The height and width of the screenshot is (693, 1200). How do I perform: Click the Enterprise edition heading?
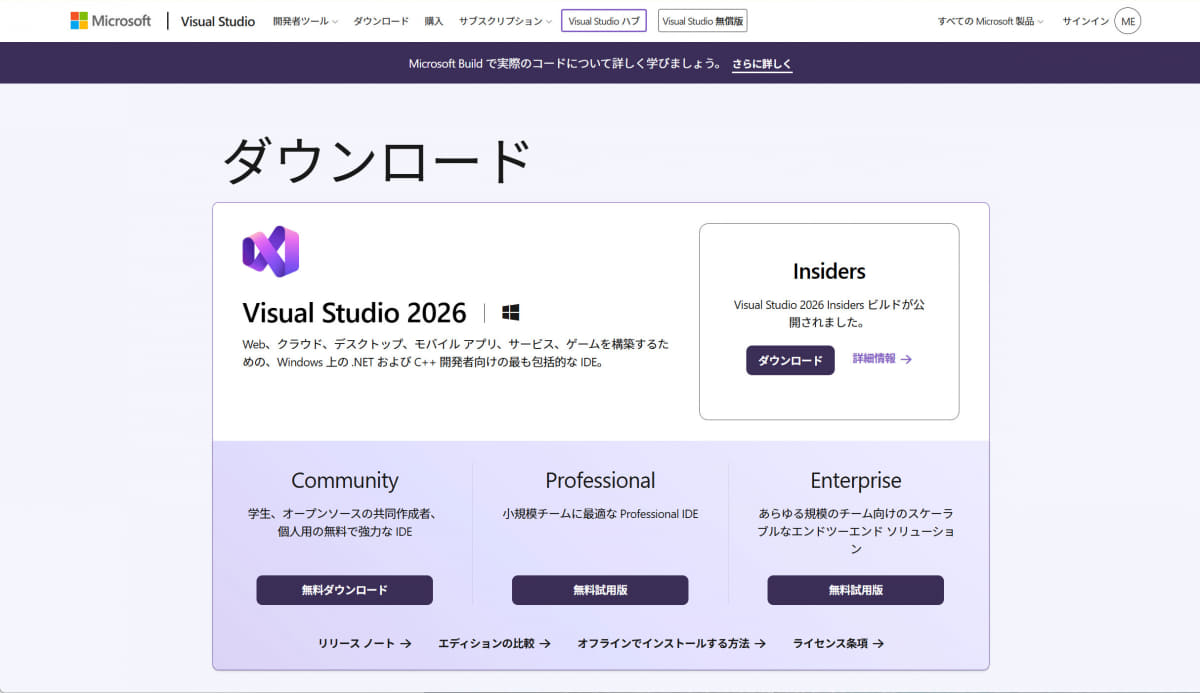click(x=856, y=480)
